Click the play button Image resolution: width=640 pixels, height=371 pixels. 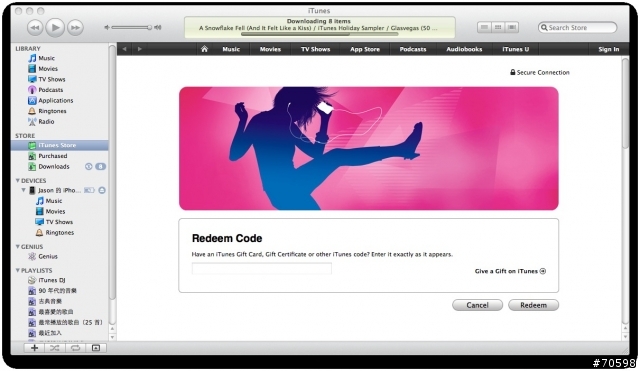pyautogui.click(x=55, y=28)
